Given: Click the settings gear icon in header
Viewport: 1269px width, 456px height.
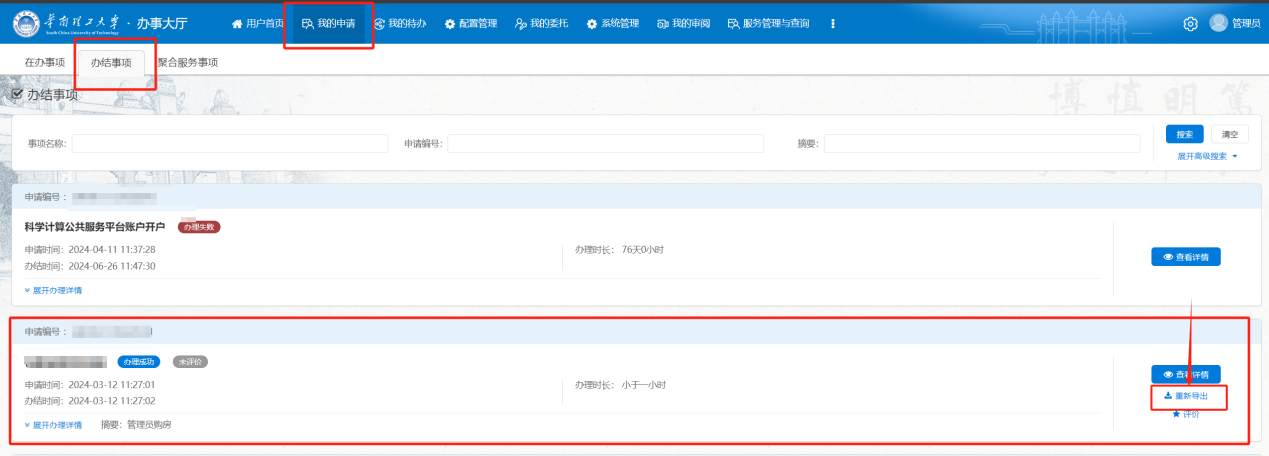Looking at the screenshot, I should click(x=1190, y=24).
